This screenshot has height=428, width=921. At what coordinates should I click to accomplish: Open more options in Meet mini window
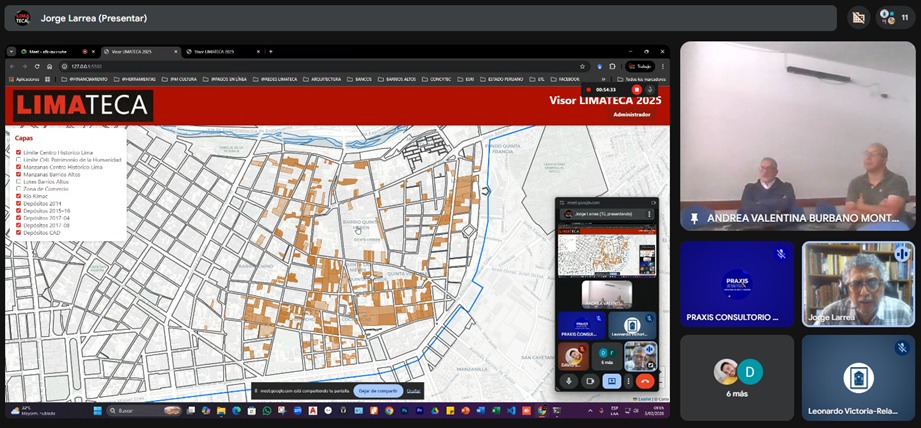coord(628,381)
